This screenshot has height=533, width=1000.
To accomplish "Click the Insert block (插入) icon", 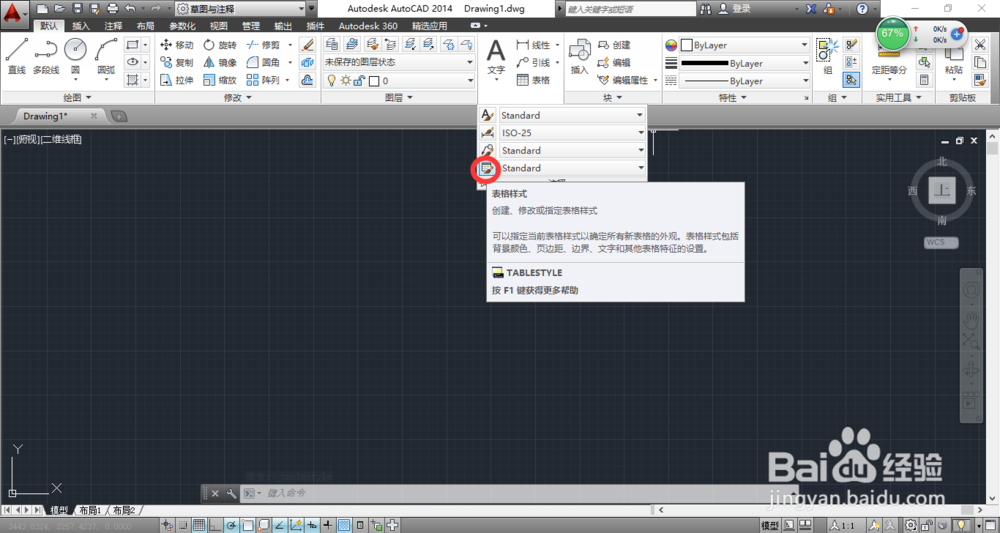I will coord(579,57).
